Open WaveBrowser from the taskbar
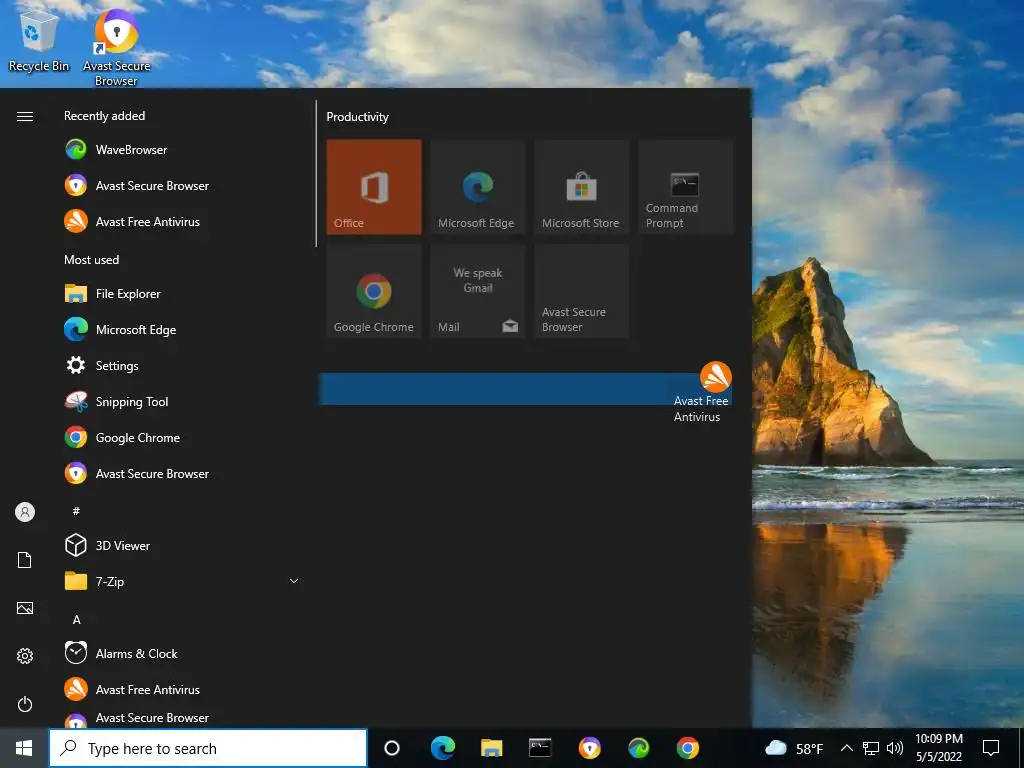Screen dimensions: 1024x768 (638, 748)
